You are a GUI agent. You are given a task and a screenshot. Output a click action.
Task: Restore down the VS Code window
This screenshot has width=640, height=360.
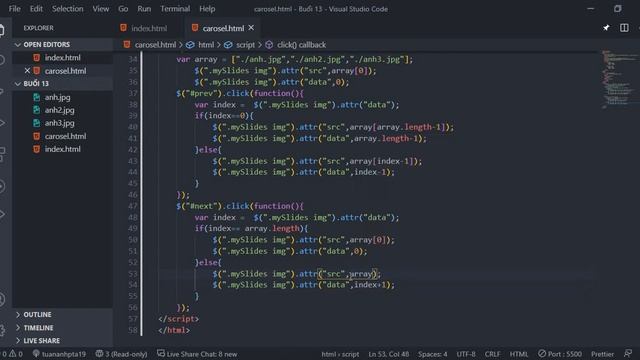pyautogui.click(x=618, y=9)
